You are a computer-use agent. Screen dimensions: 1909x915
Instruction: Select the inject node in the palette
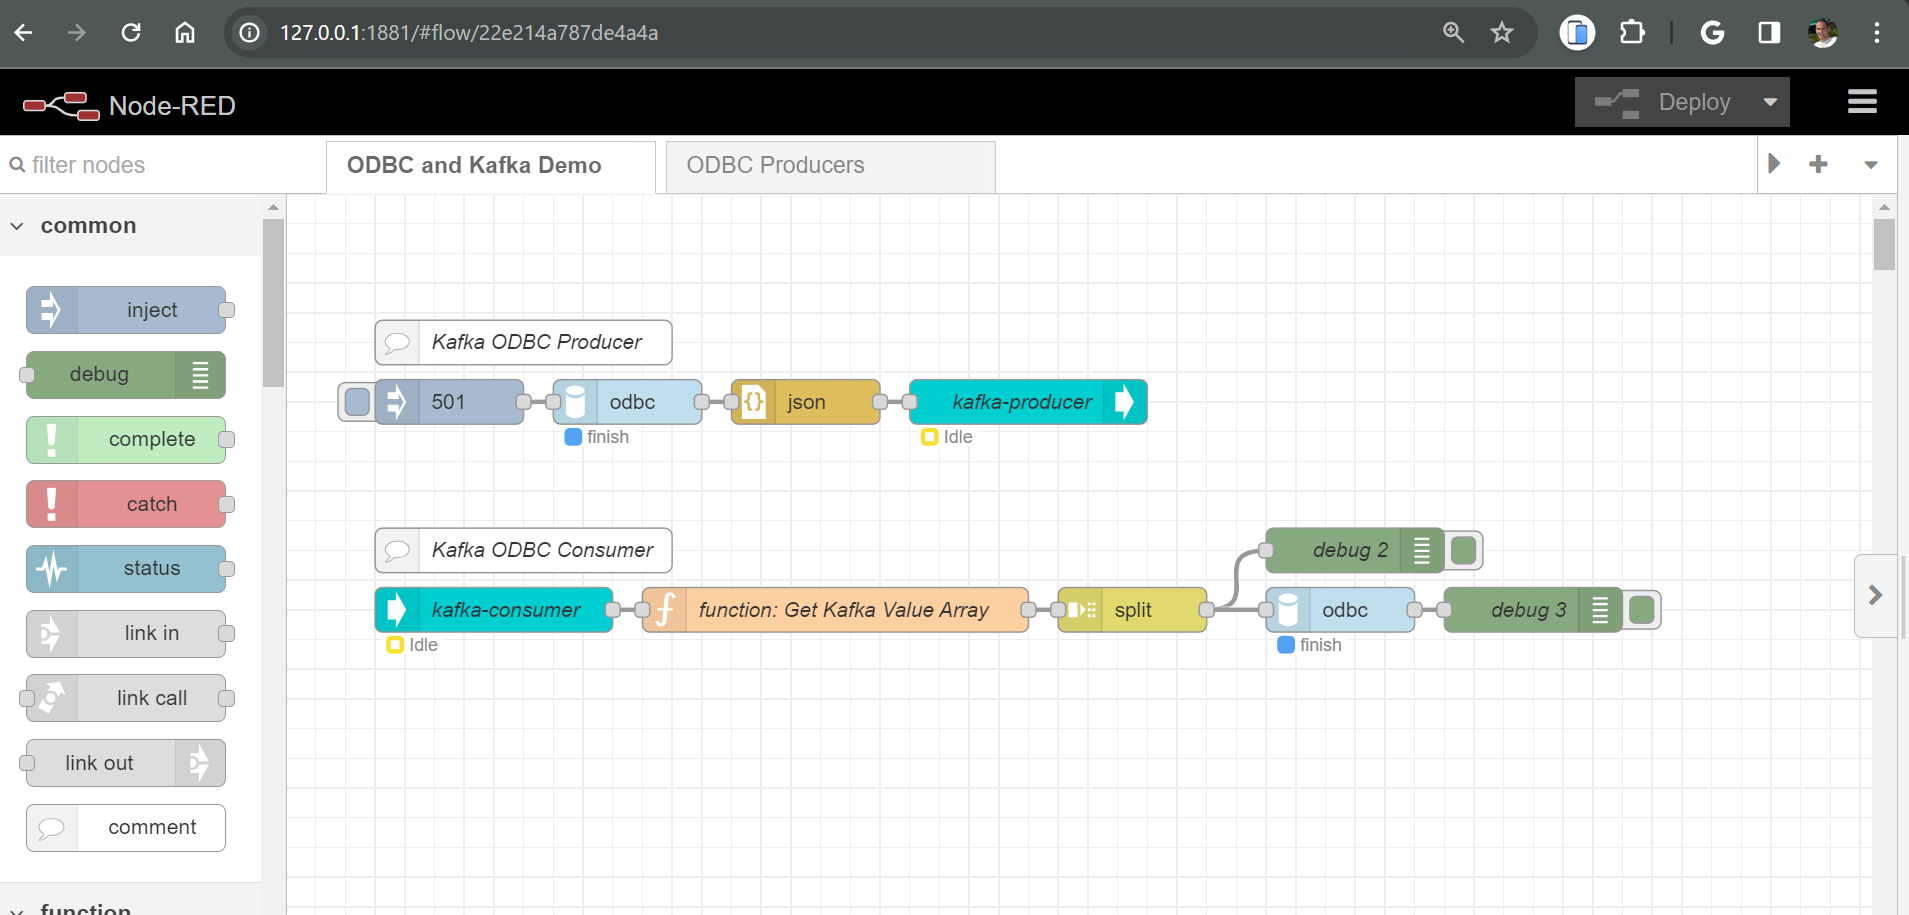[126, 310]
